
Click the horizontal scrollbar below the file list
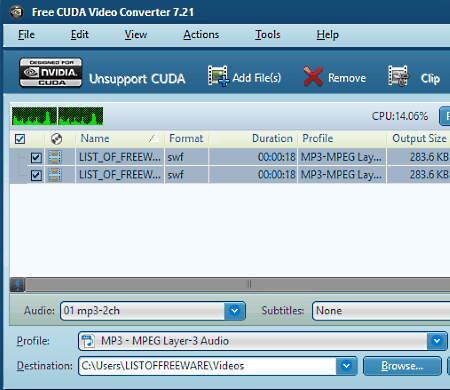tap(237, 285)
